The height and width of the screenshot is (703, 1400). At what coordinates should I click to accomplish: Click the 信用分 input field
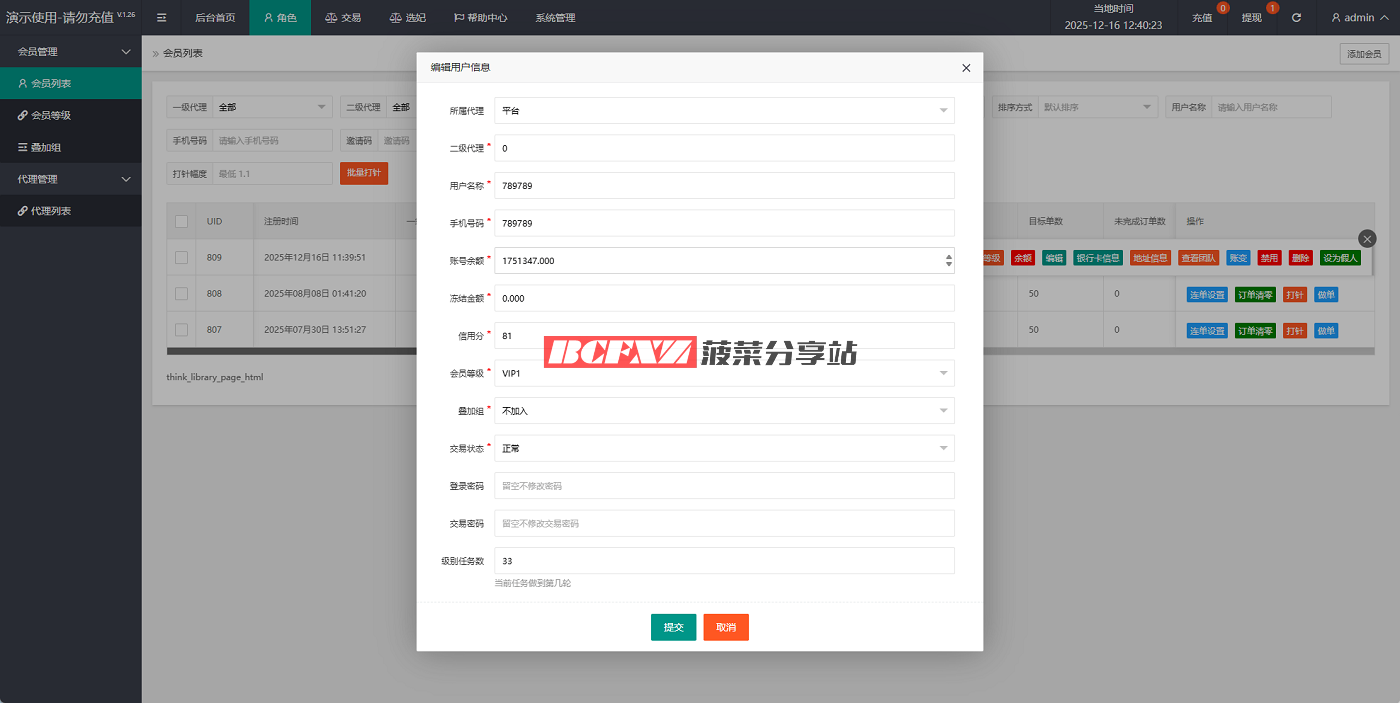724,336
